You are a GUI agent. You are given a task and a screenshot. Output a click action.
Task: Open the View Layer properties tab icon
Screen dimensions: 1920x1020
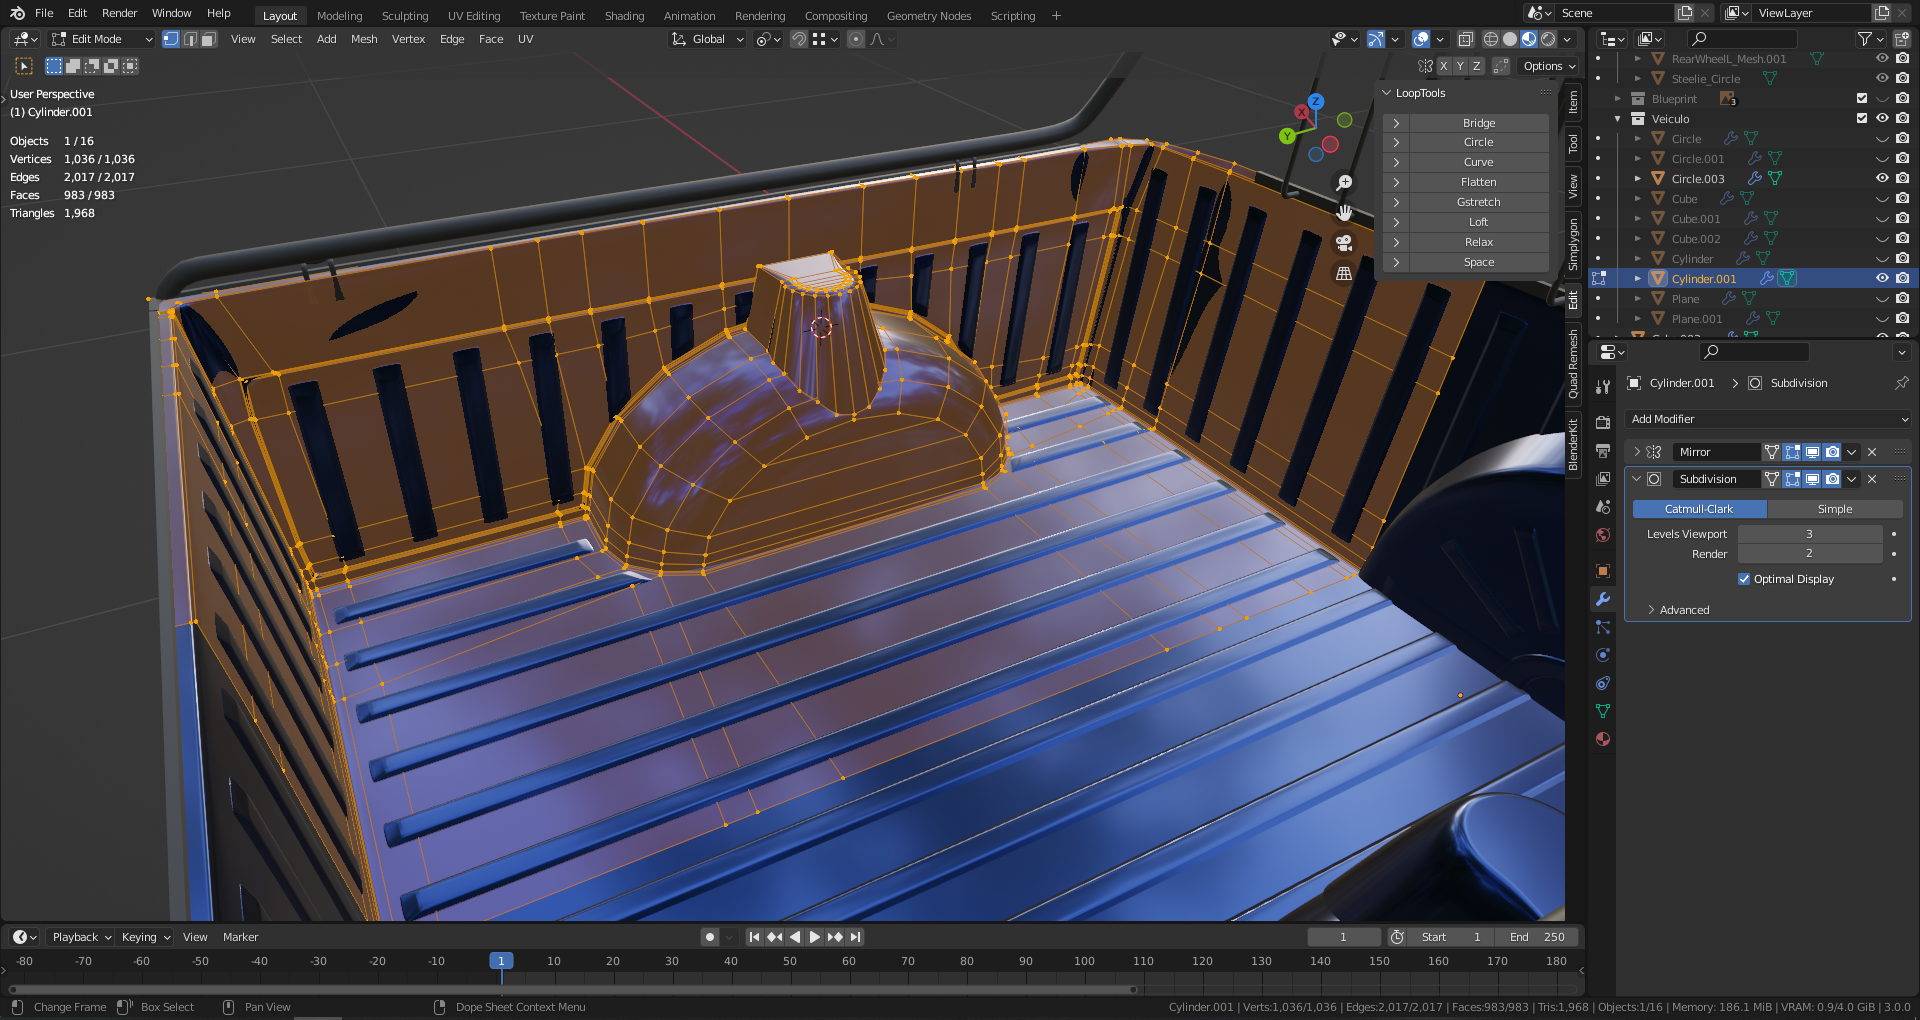tap(1603, 478)
